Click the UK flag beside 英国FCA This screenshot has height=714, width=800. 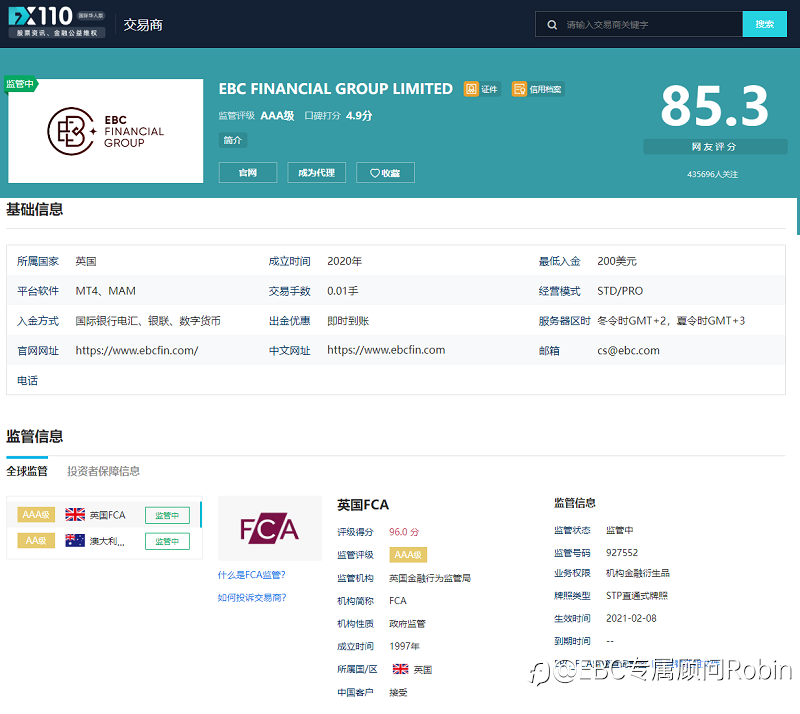pyautogui.click(x=75, y=514)
